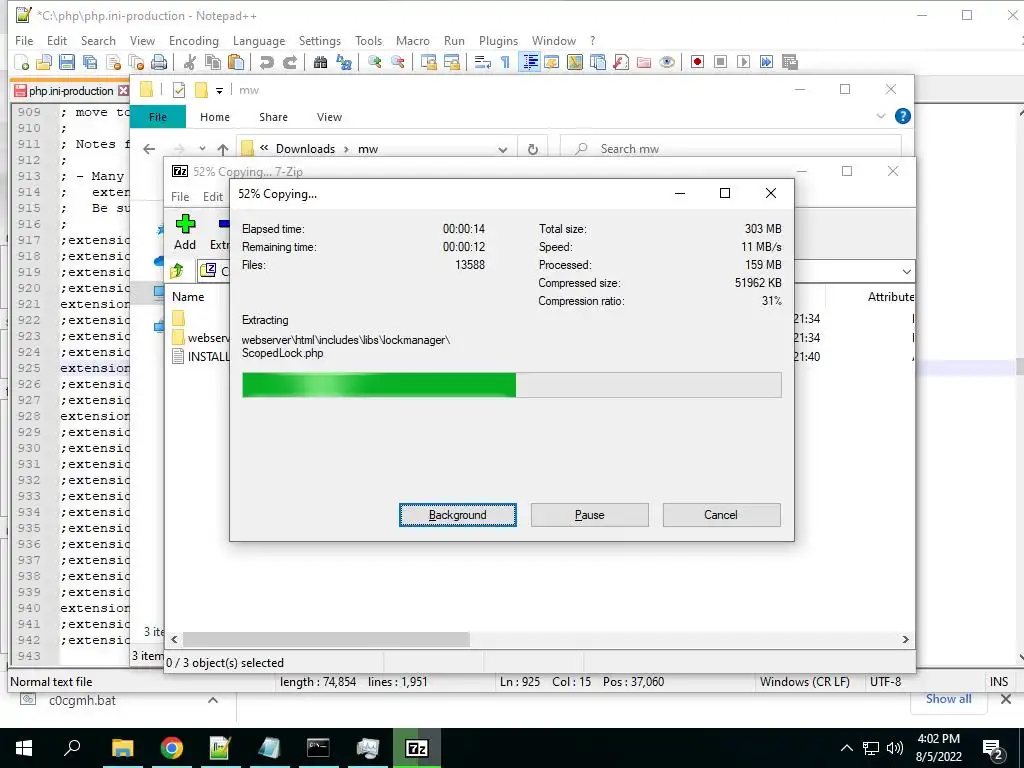Expand the 7-Zip path combo box dropdown
The image size is (1024, 768).
906,271
